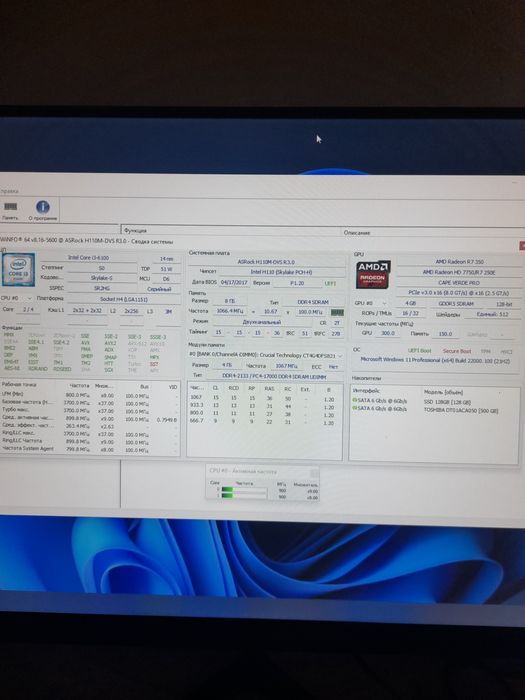
Task: Select the 666.7 row in the timings table
Action: (264, 421)
